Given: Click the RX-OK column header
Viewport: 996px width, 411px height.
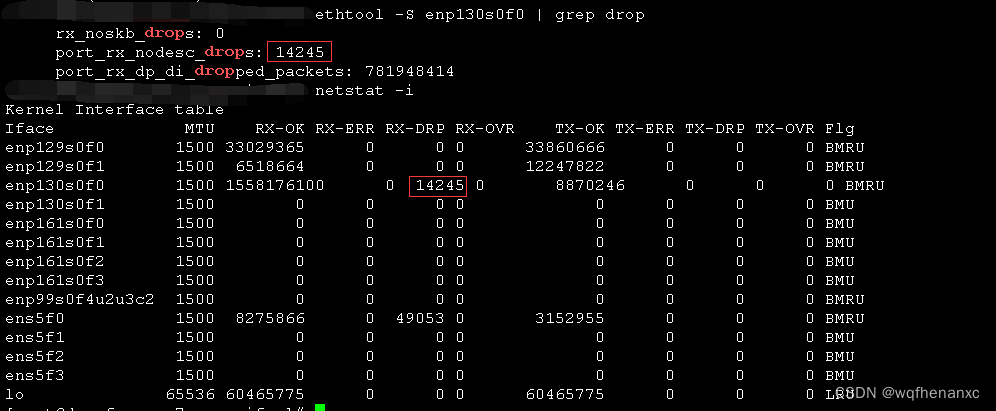Looking at the screenshot, I should point(279,129).
